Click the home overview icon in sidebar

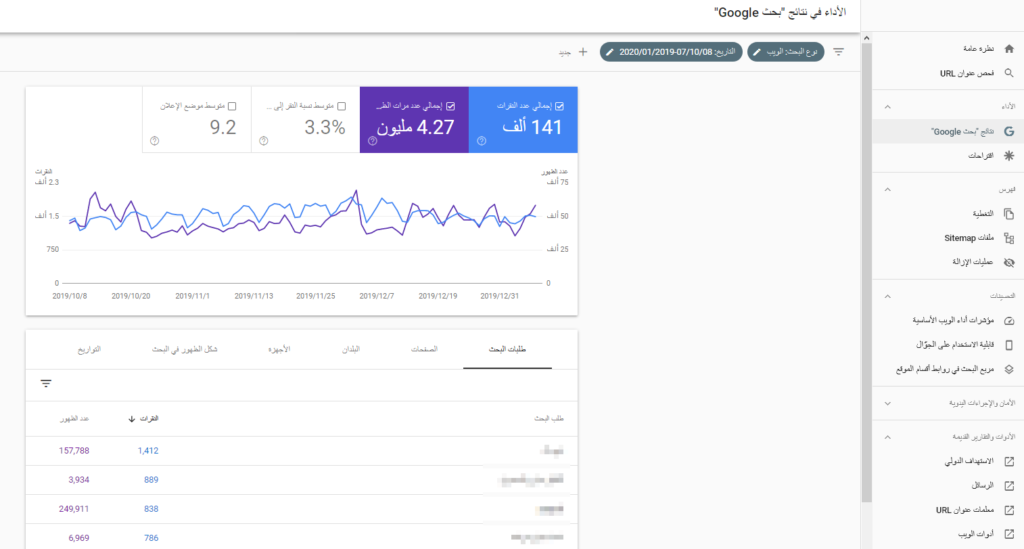1009,48
